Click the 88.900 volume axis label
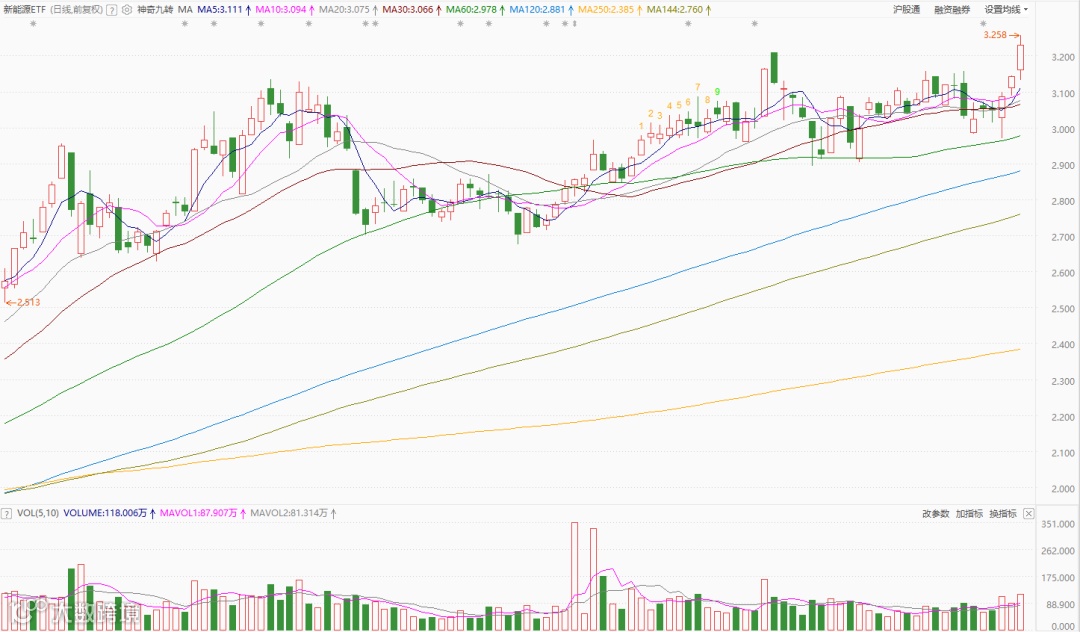Screen dimensions: 1080x632 pos(1061,604)
